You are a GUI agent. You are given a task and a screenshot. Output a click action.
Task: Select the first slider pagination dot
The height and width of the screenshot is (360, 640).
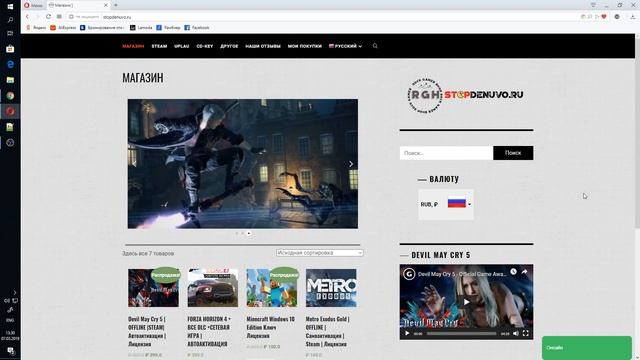(x=237, y=233)
